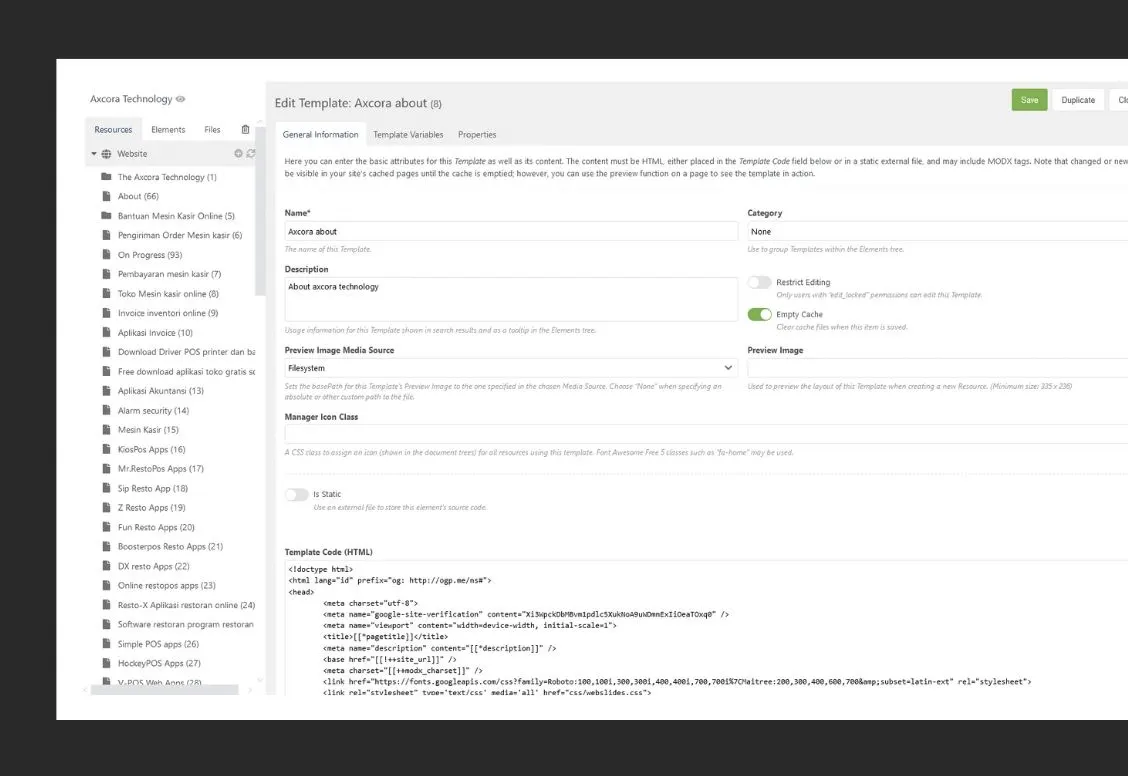Open the trash bin icon tab
Viewport: 1128px width, 776px height.
pyautogui.click(x=245, y=129)
